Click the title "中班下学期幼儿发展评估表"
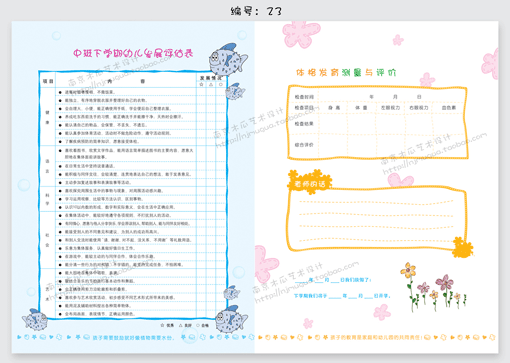This screenshot has height=363, width=510. [133, 53]
